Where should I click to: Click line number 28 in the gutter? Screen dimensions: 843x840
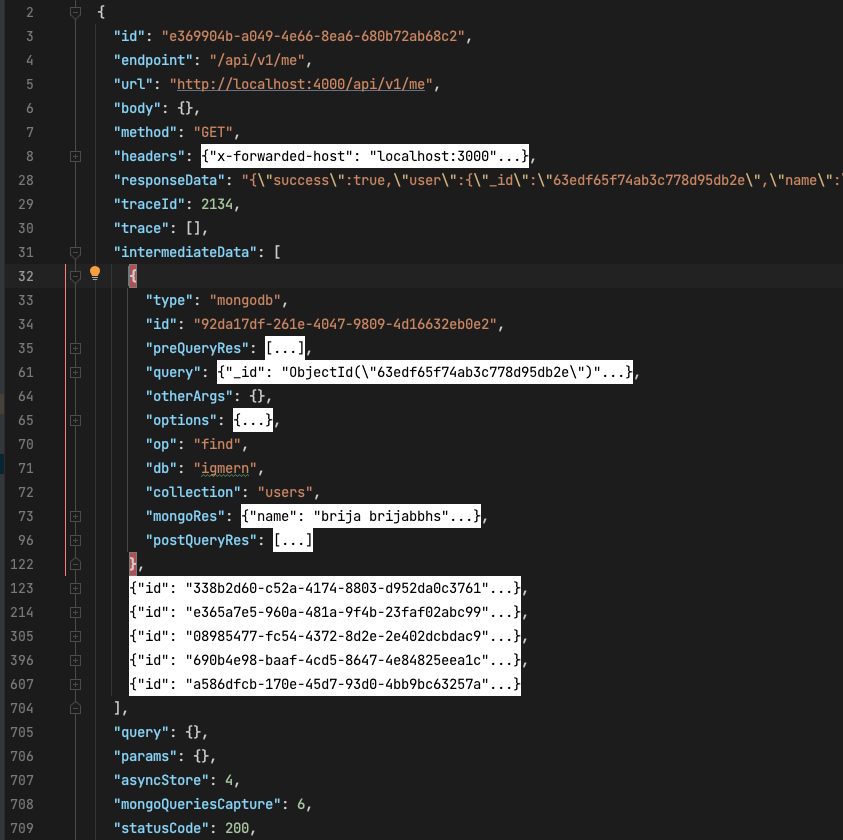click(x=25, y=180)
